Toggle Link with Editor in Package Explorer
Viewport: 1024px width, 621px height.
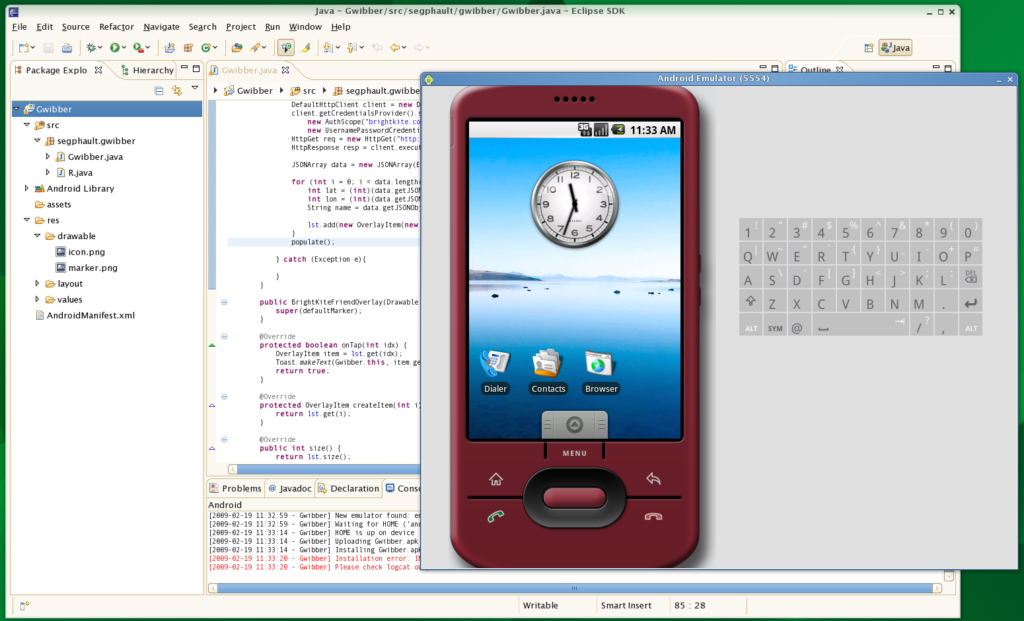[176, 90]
